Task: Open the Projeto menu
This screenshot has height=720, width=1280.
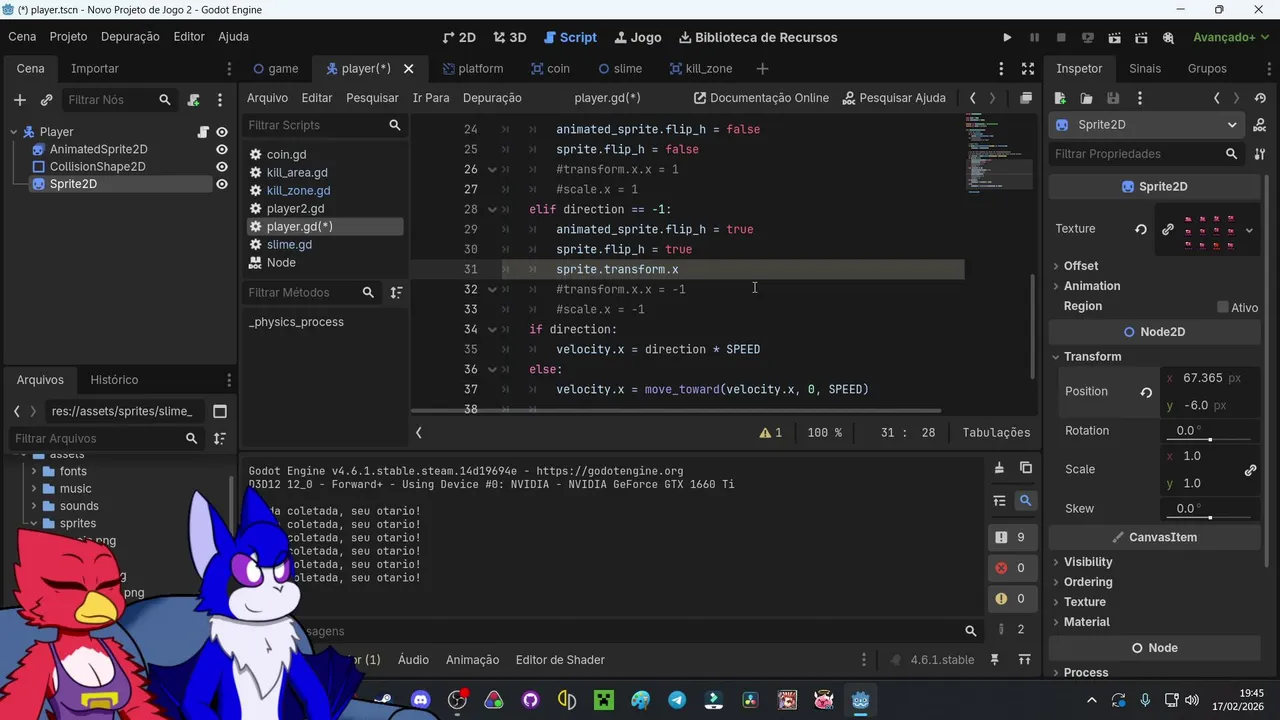Action: [x=68, y=36]
